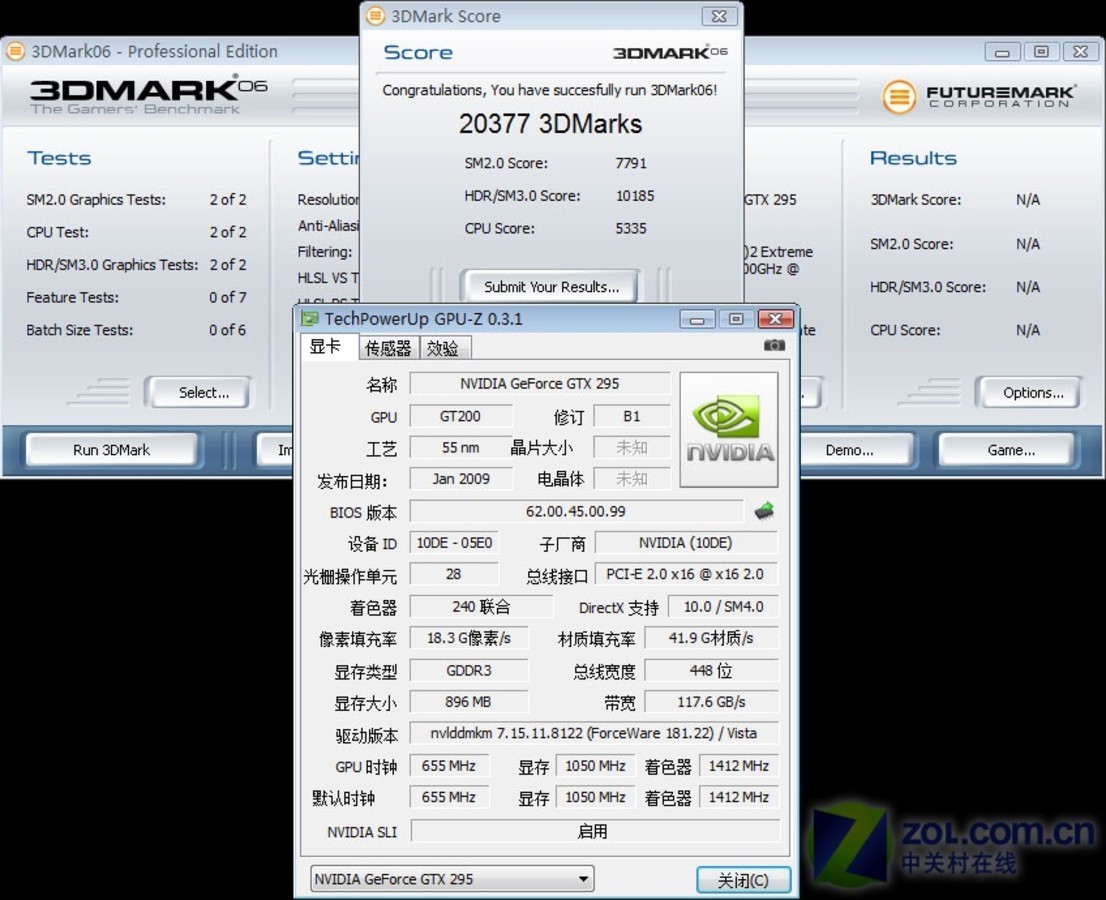The image size is (1106, 900).
Task: Click the GPU-Z title bar app icon
Action: click(310, 319)
